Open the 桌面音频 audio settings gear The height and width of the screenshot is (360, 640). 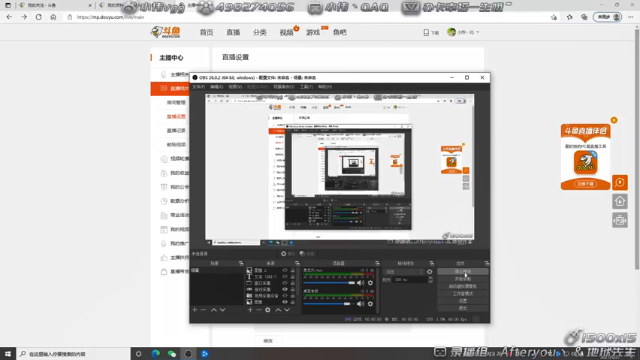370,304
